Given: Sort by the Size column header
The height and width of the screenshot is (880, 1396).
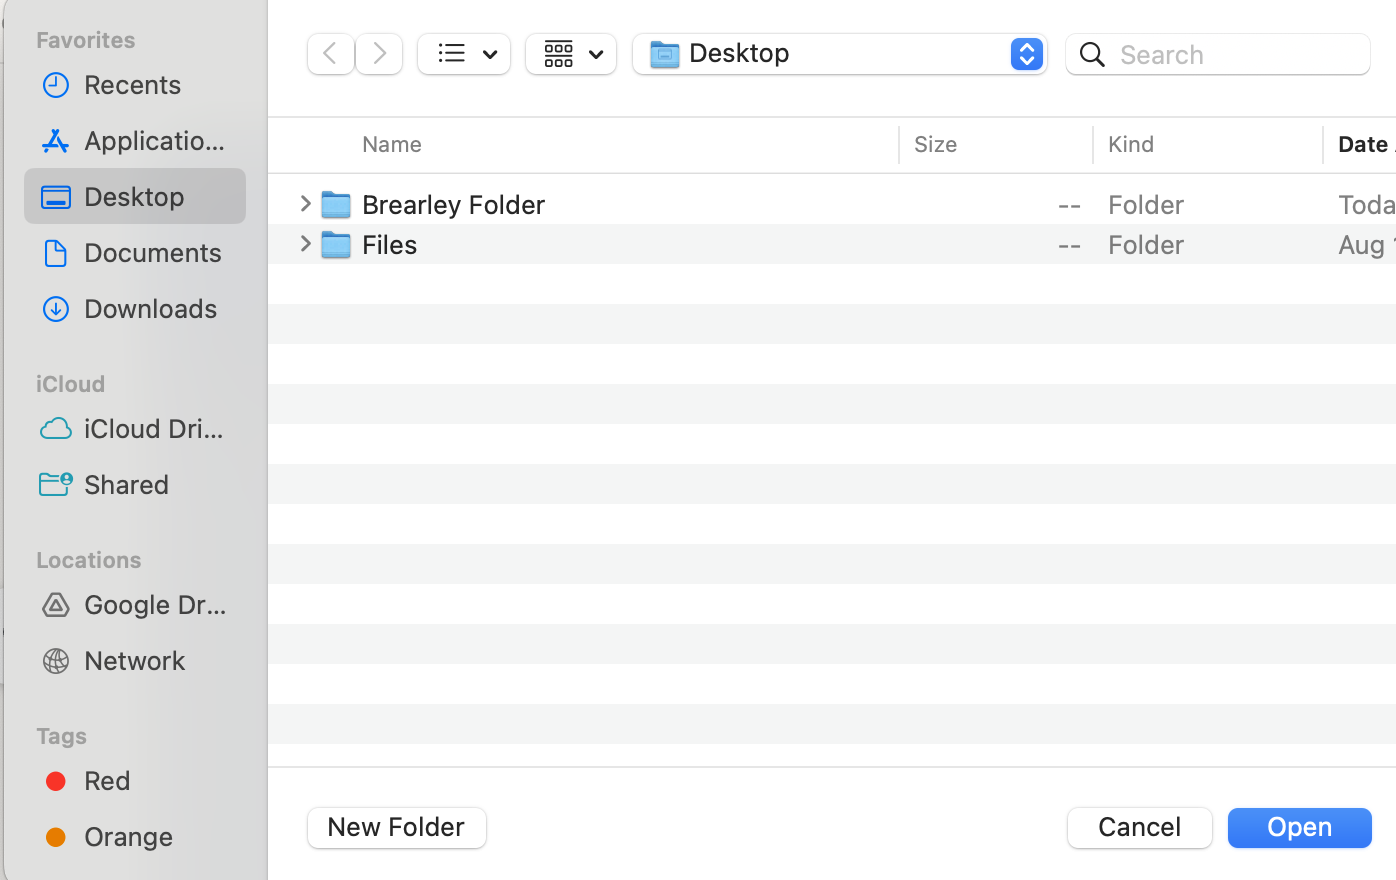Looking at the screenshot, I should [x=936, y=144].
